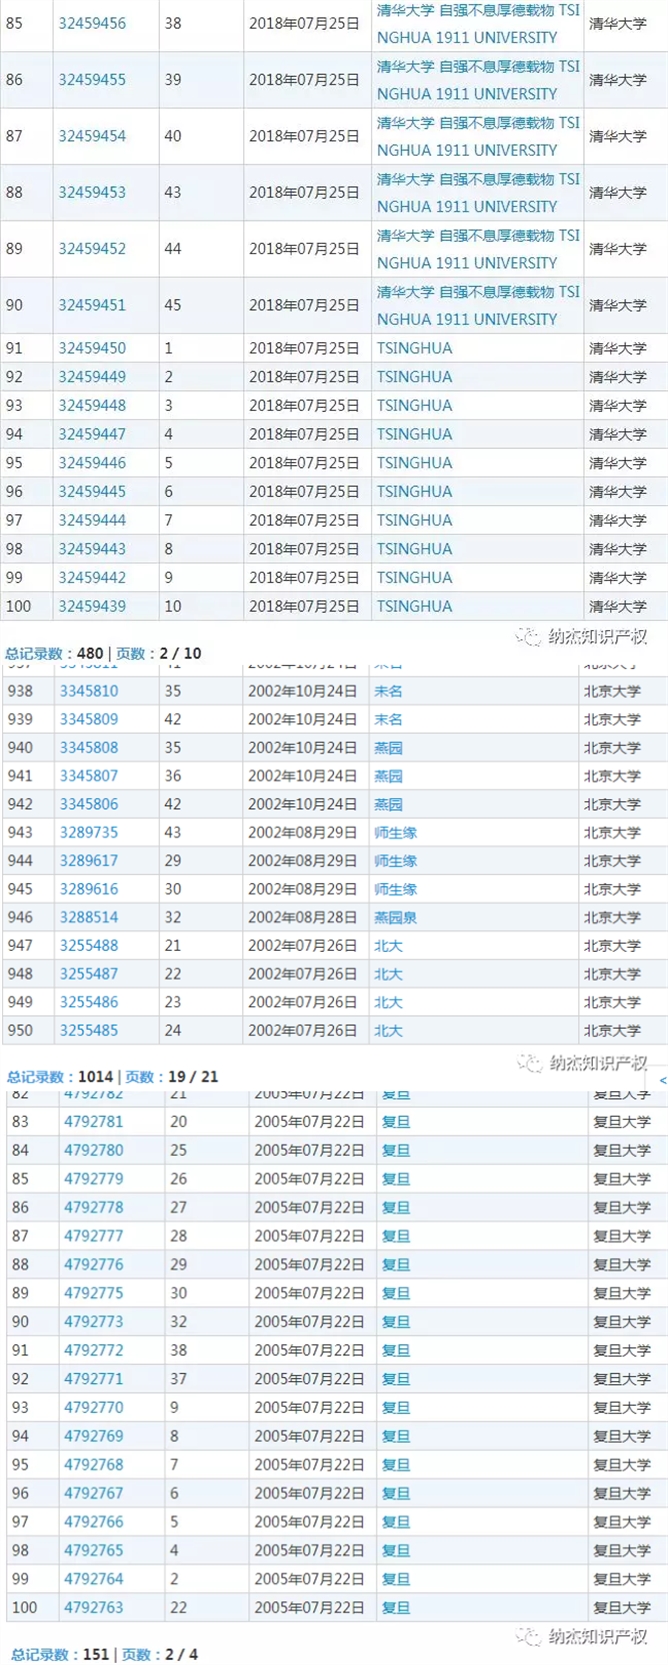Image resolution: width=668 pixels, height=1665 pixels.
Task: Open trademark registration number 4792779
Action: (94, 1179)
